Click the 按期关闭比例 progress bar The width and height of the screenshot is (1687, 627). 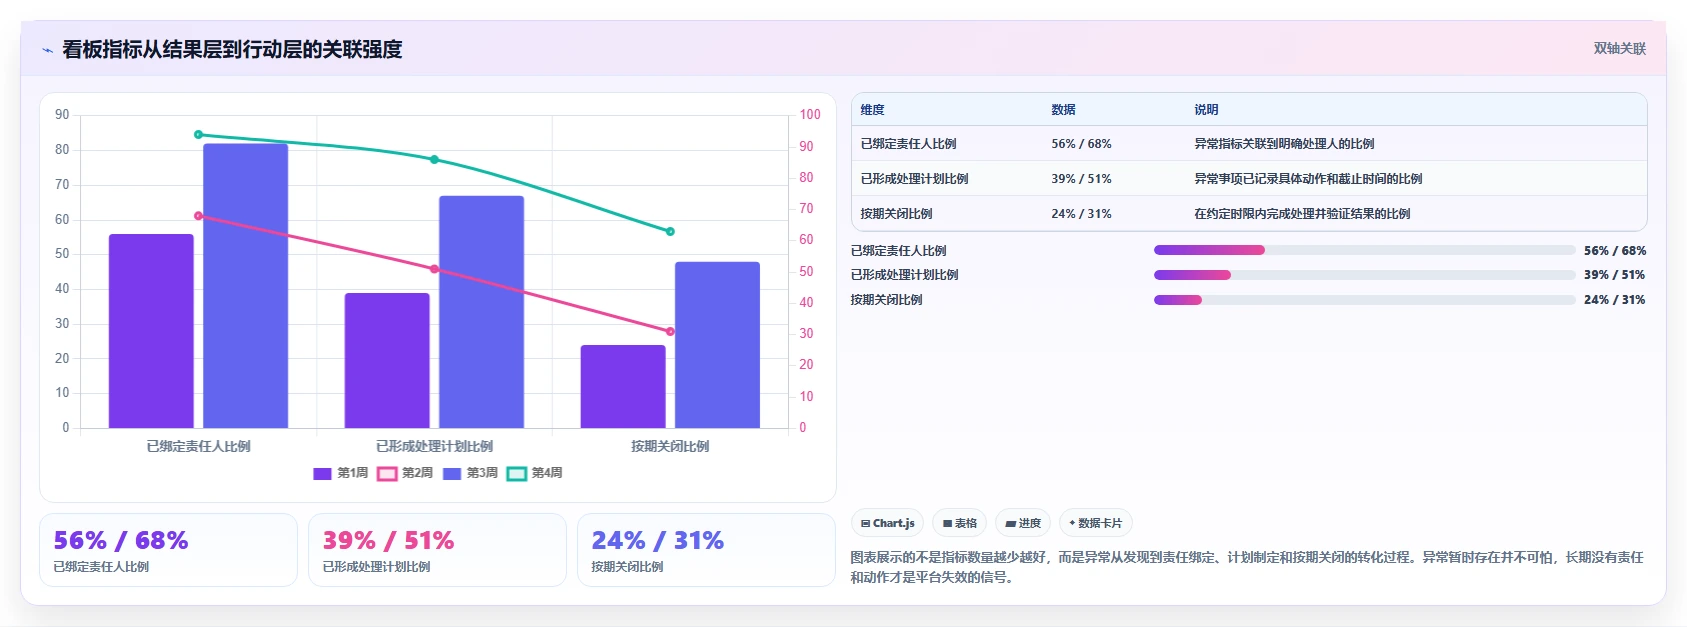point(1364,300)
